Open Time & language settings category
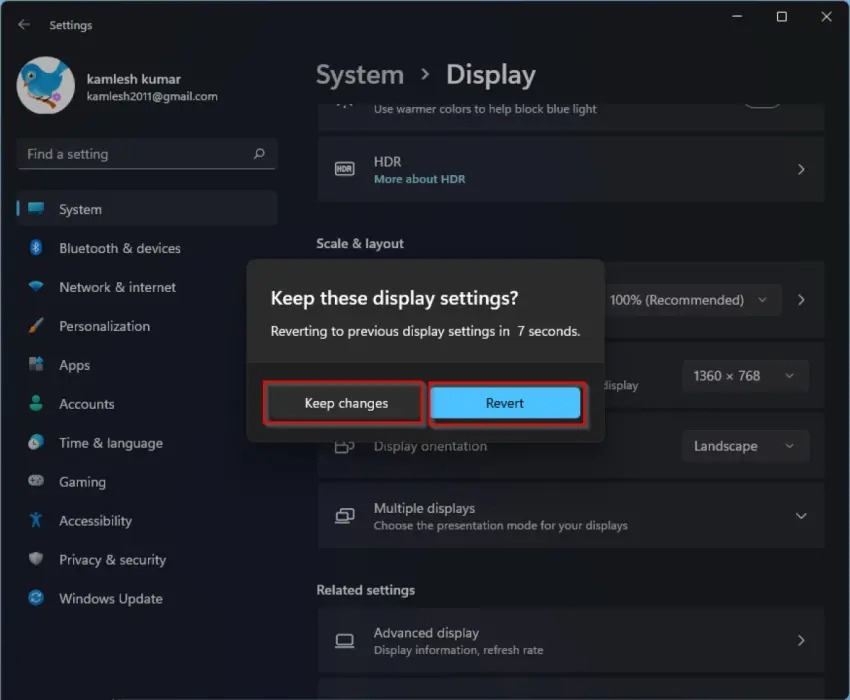Screen dimensions: 850x700 [x=110, y=443]
